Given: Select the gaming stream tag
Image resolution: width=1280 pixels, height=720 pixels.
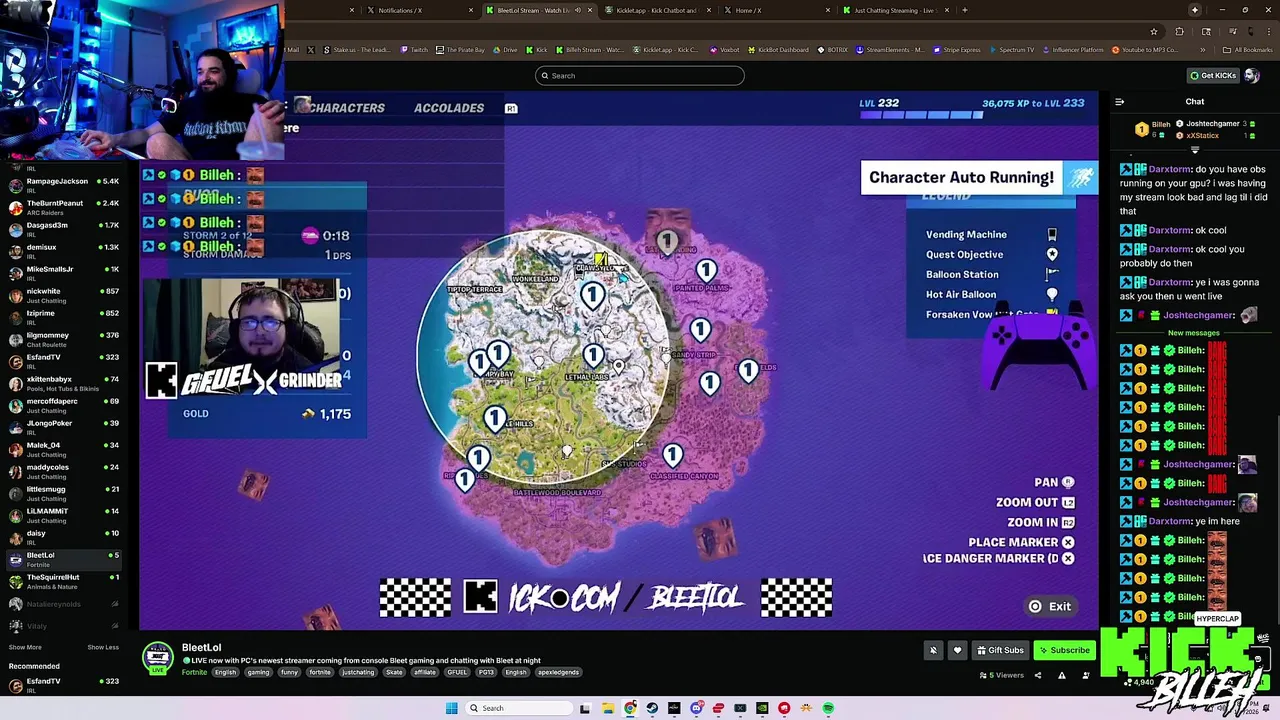Looking at the screenshot, I should click(x=259, y=672).
